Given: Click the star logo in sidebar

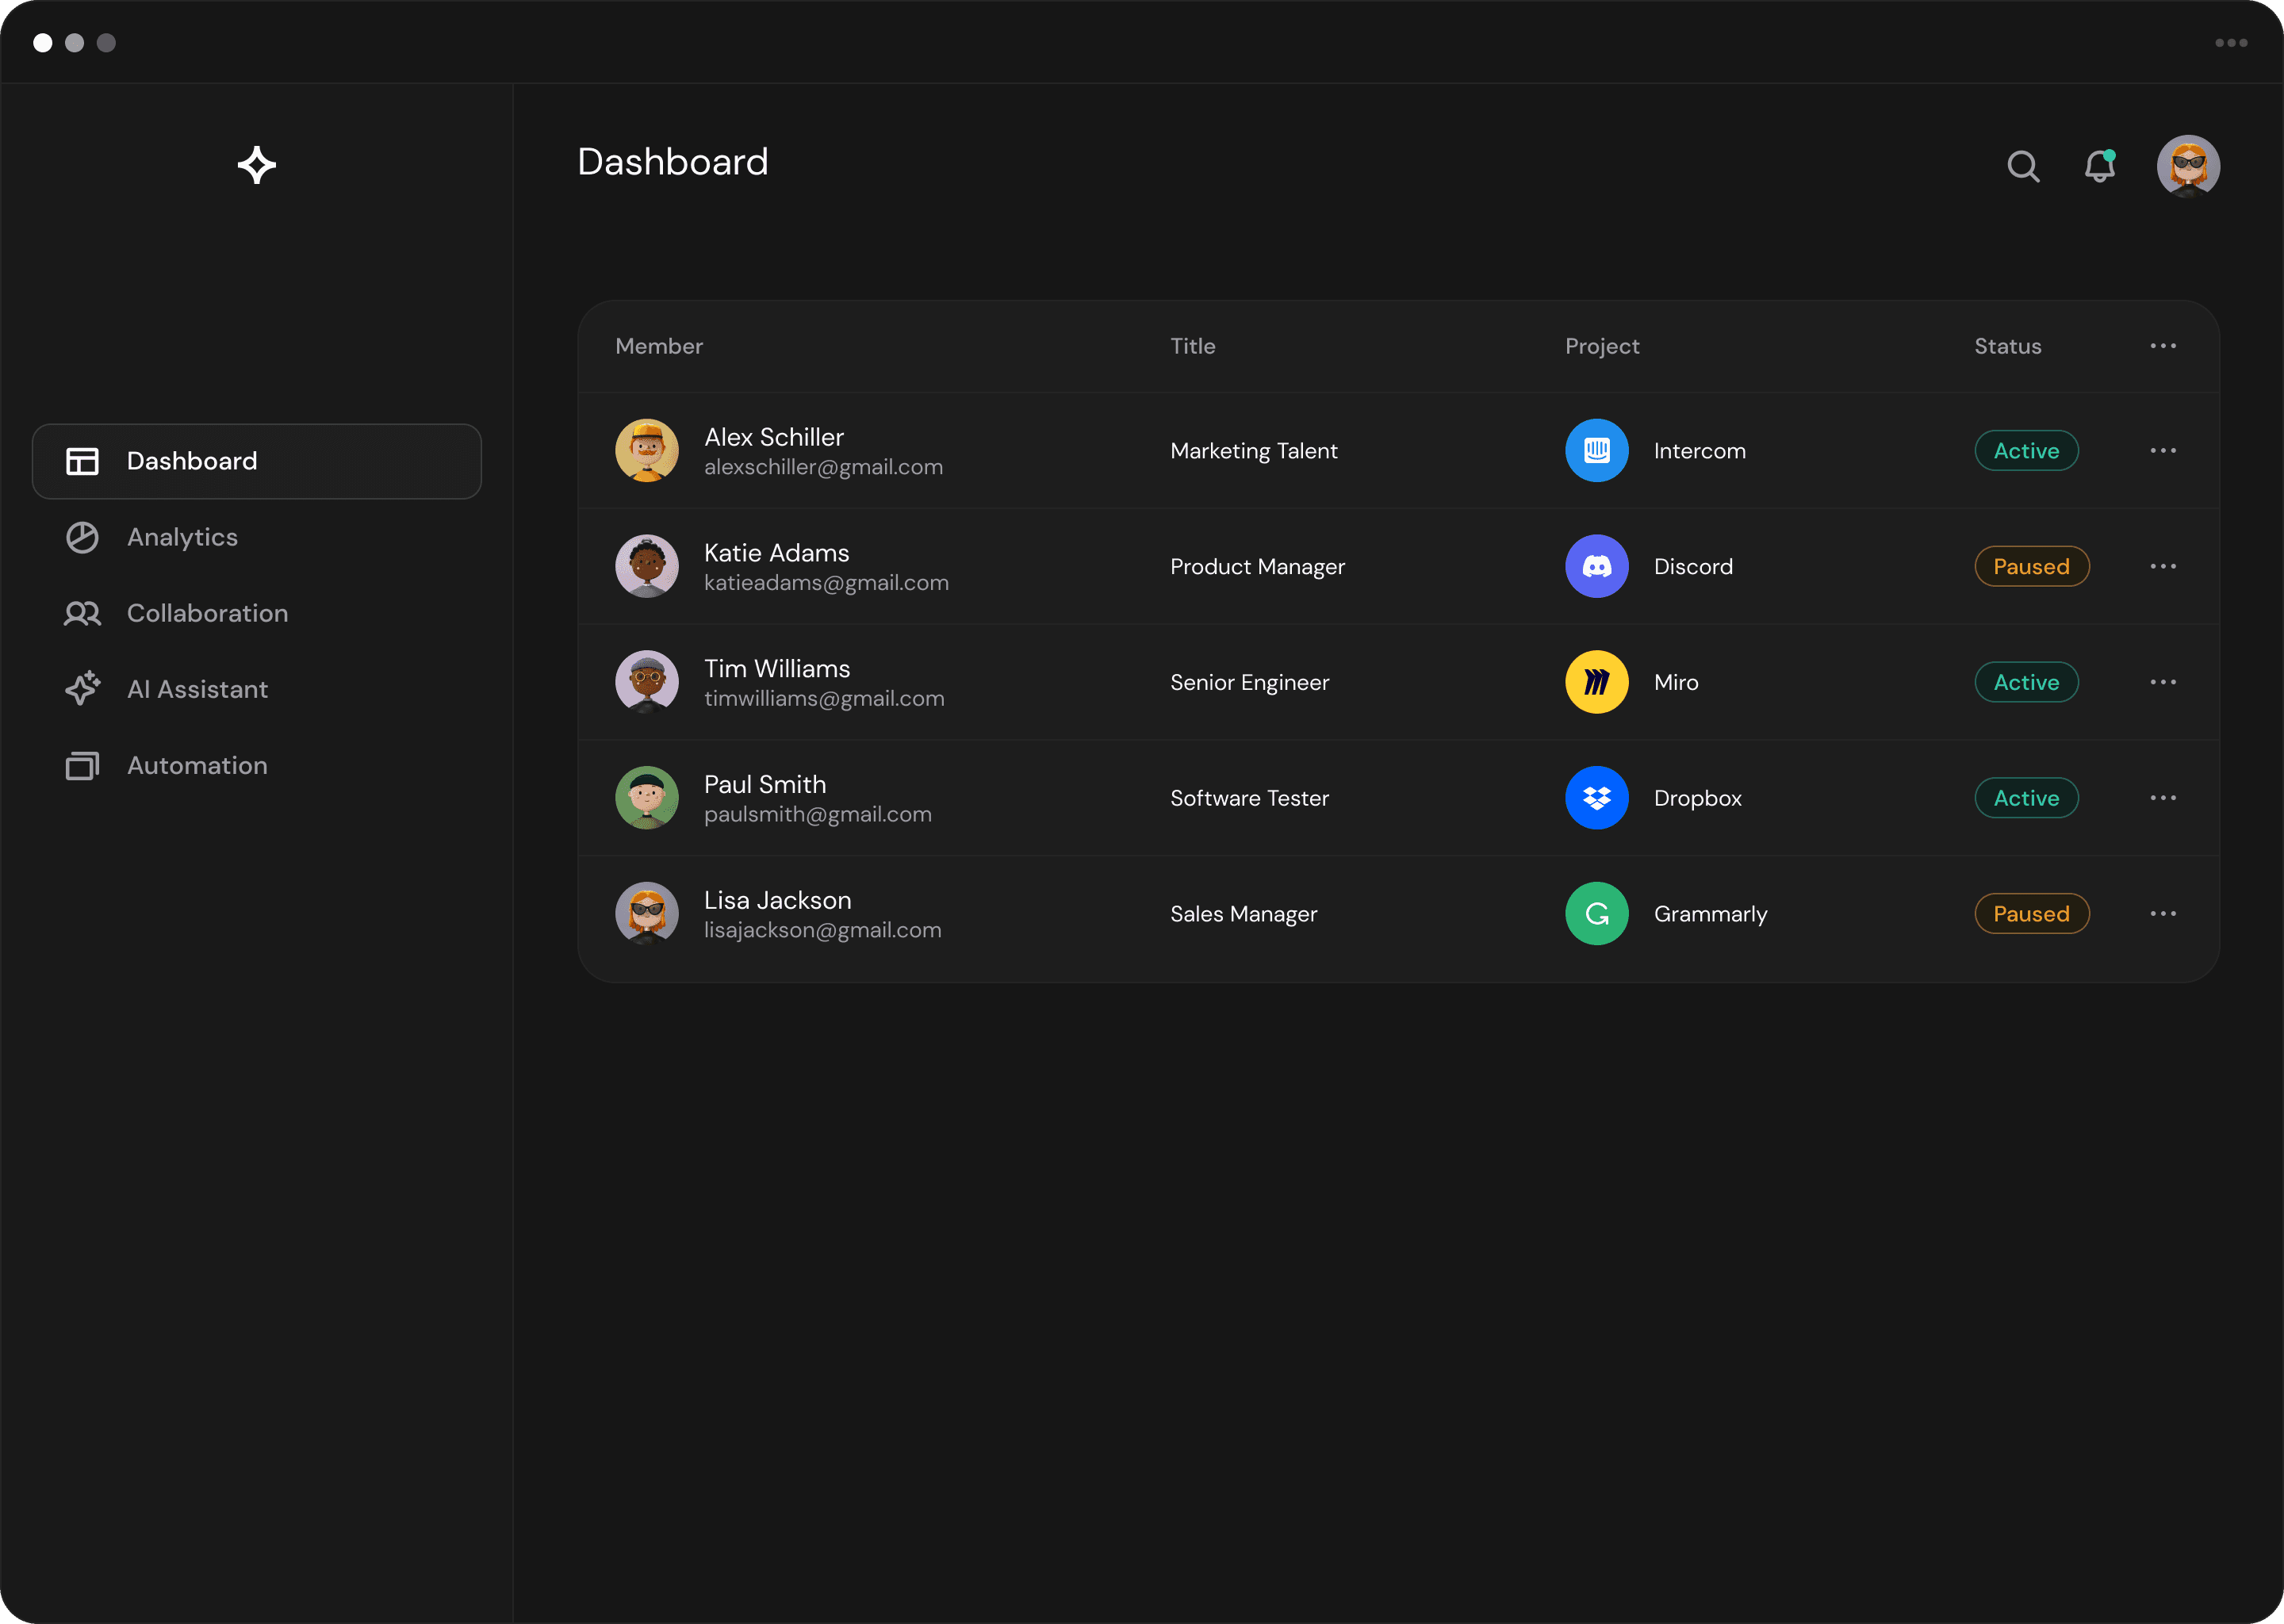Looking at the screenshot, I should (257, 165).
